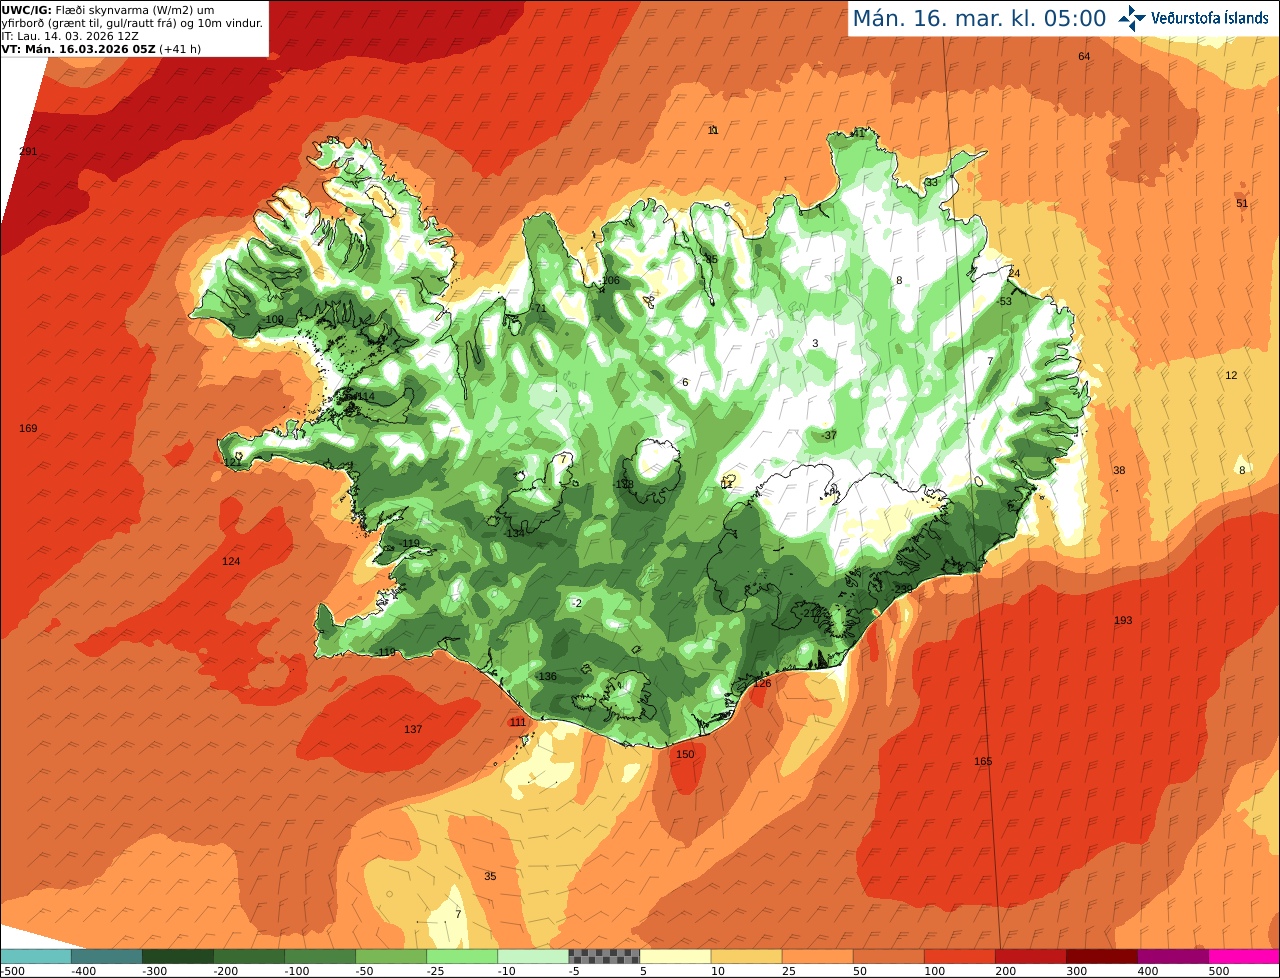Click the map value 111
The image size is (1280, 978).
[x=517, y=722]
